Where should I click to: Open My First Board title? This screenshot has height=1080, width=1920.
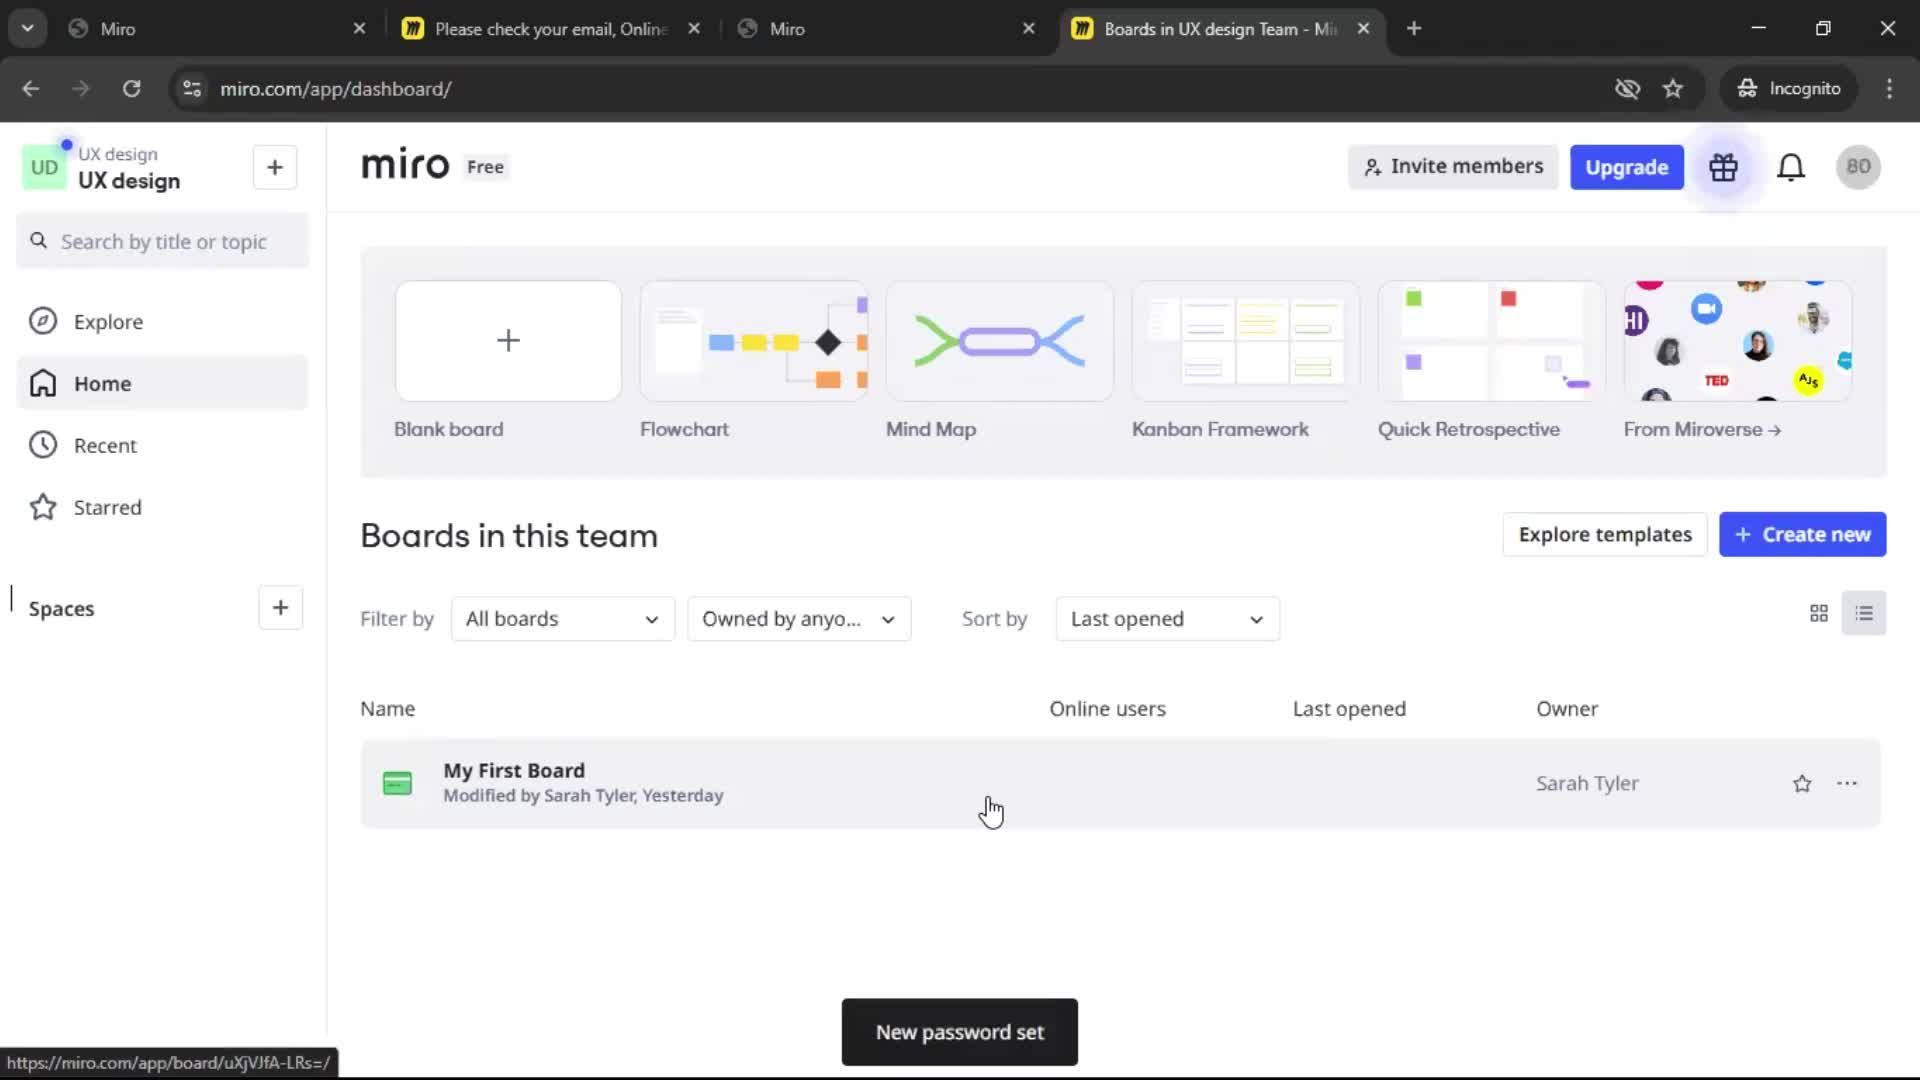click(x=514, y=771)
